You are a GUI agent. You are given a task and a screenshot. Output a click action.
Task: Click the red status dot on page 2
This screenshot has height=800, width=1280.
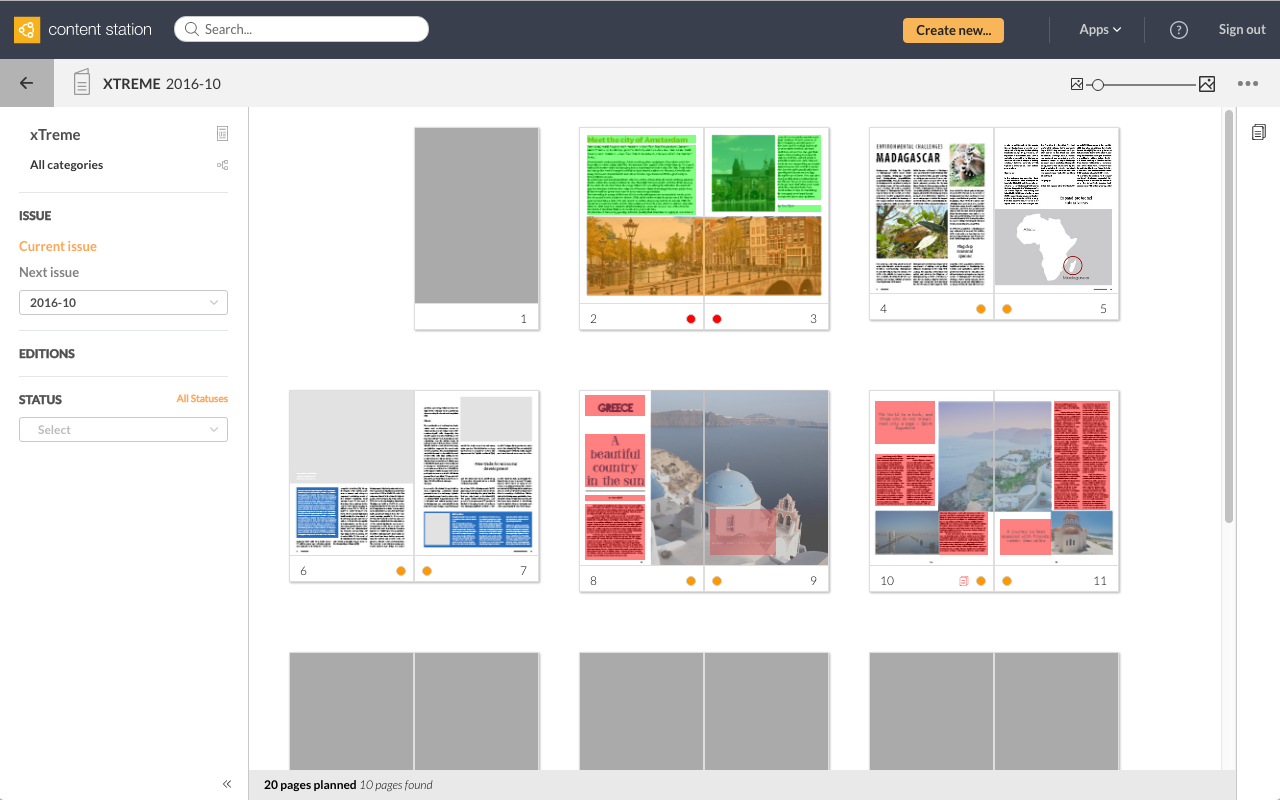tap(690, 318)
